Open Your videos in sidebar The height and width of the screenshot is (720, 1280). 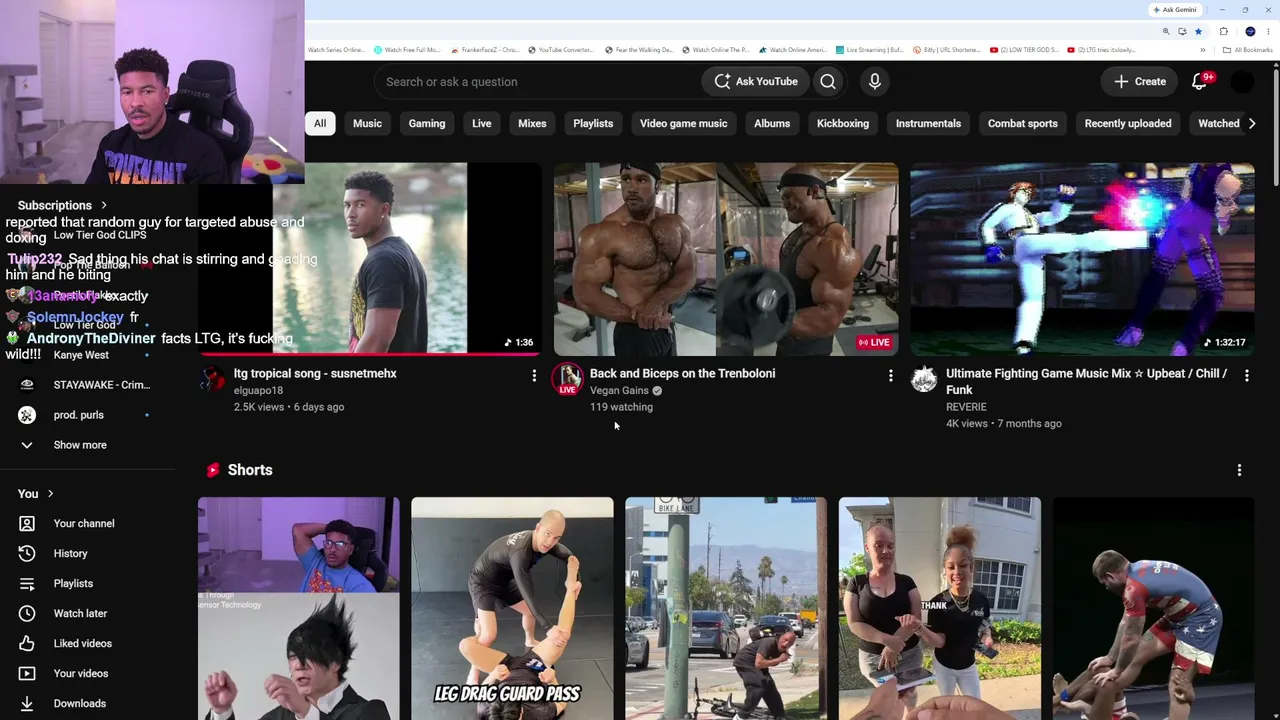[x=80, y=674]
